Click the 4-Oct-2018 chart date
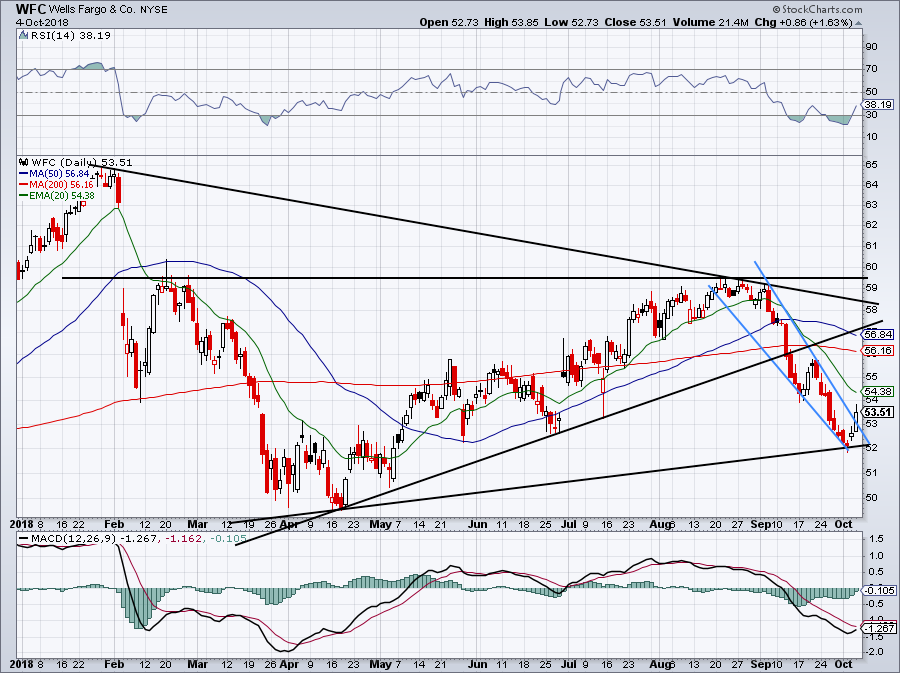Screen dimensions: 900x673 (42, 22)
